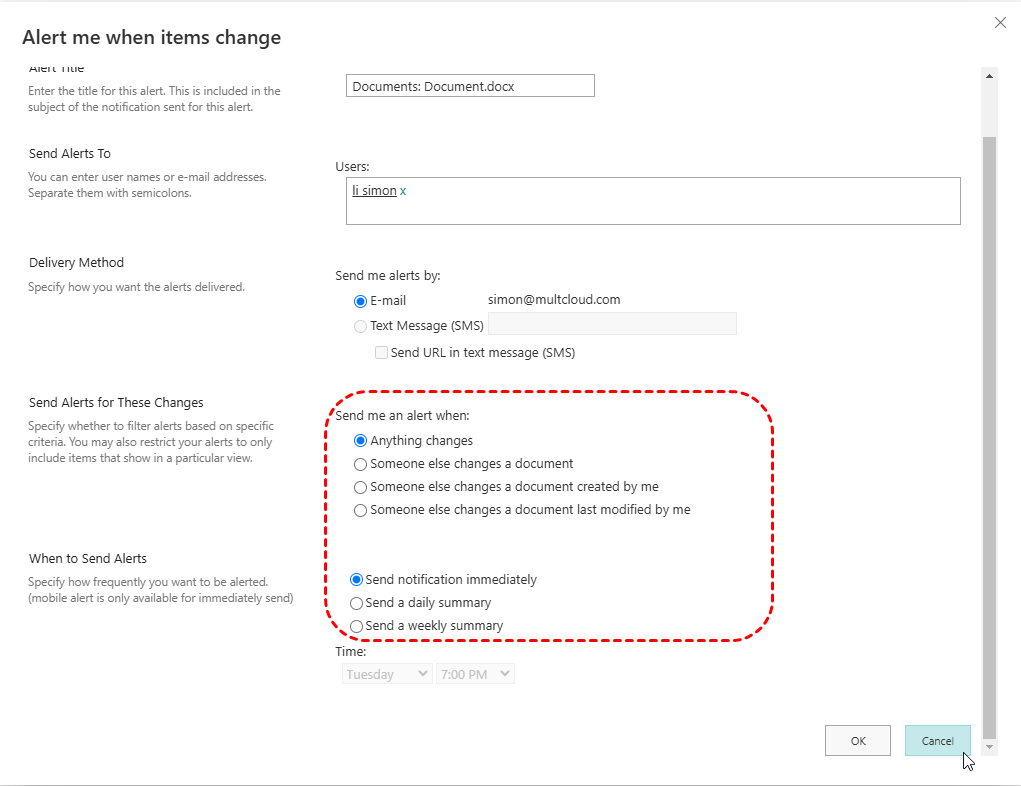Close the alert dialog with the X icon
This screenshot has width=1021, height=786.
click(1000, 23)
